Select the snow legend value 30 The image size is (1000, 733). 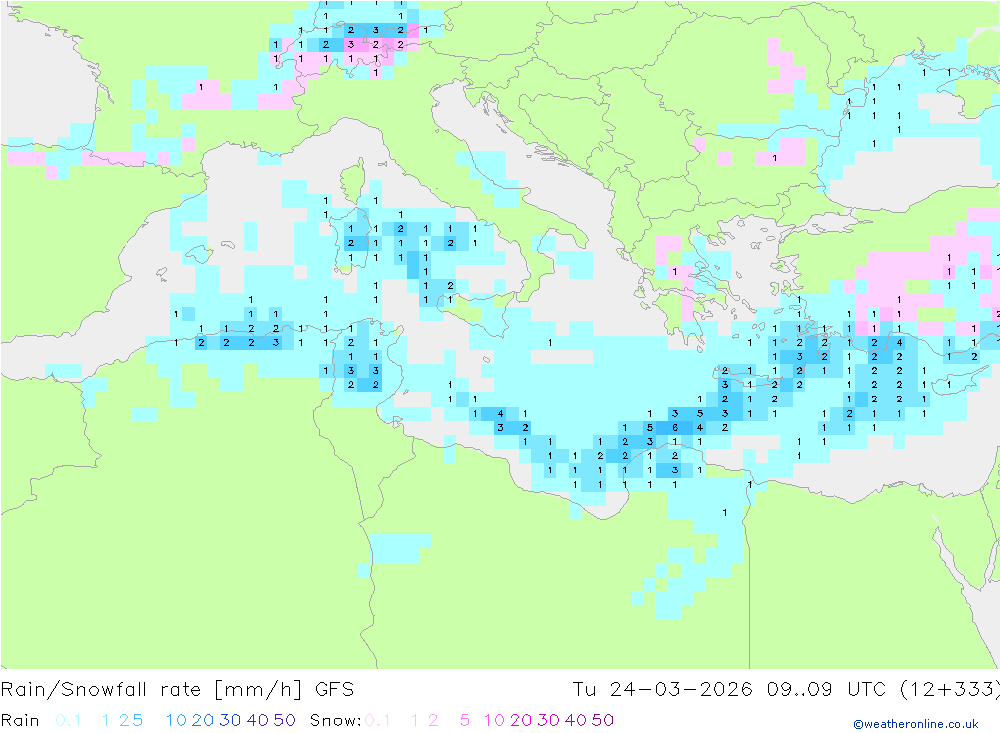click(548, 720)
